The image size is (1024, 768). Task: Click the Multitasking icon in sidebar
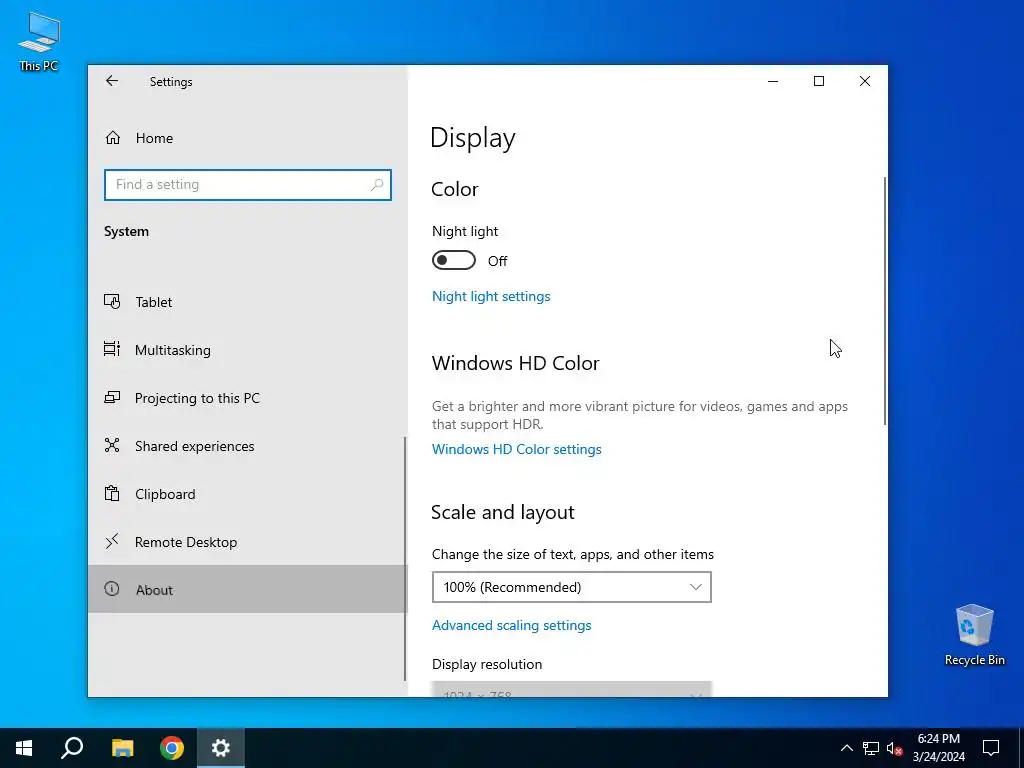pyautogui.click(x=112, y=349)
